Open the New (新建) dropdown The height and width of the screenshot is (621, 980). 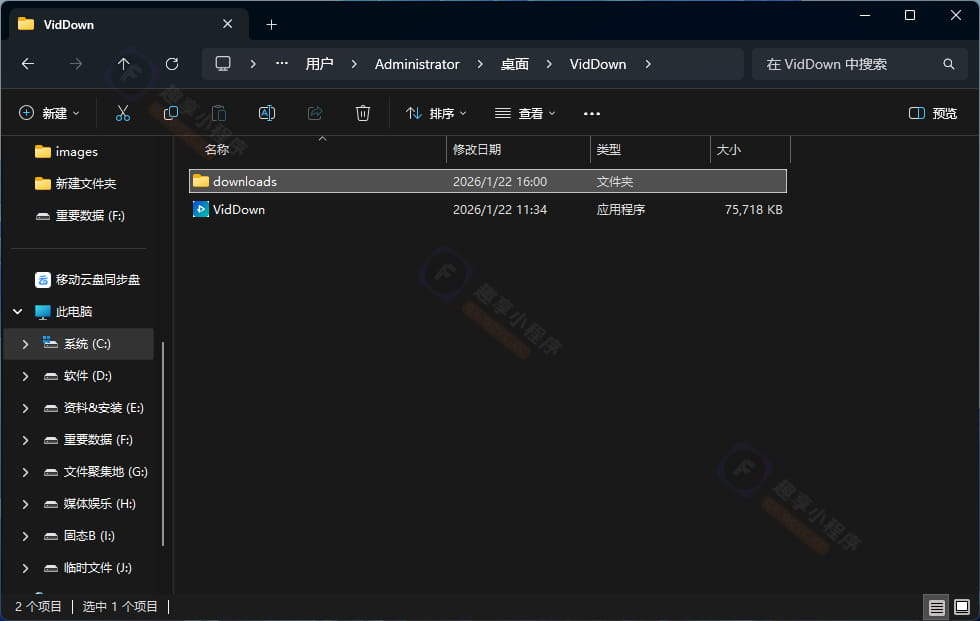pos(49,113)
